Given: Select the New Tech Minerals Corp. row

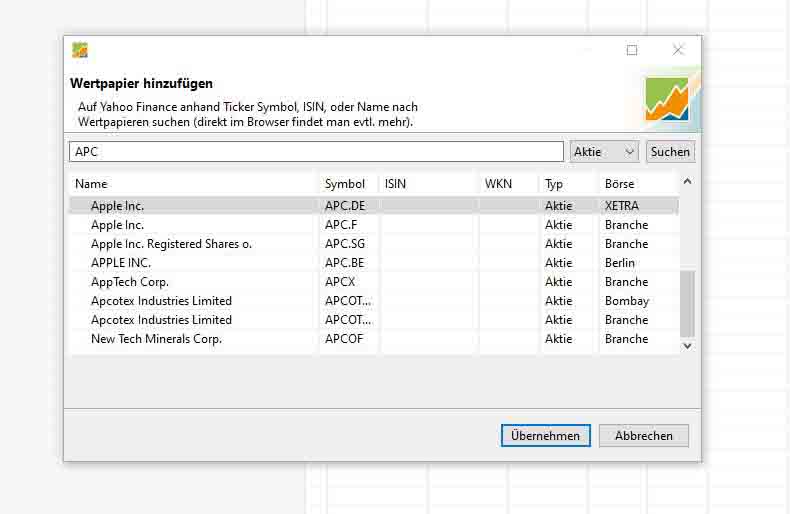Looking at the screenshot, I should click(x=374, y=339).
